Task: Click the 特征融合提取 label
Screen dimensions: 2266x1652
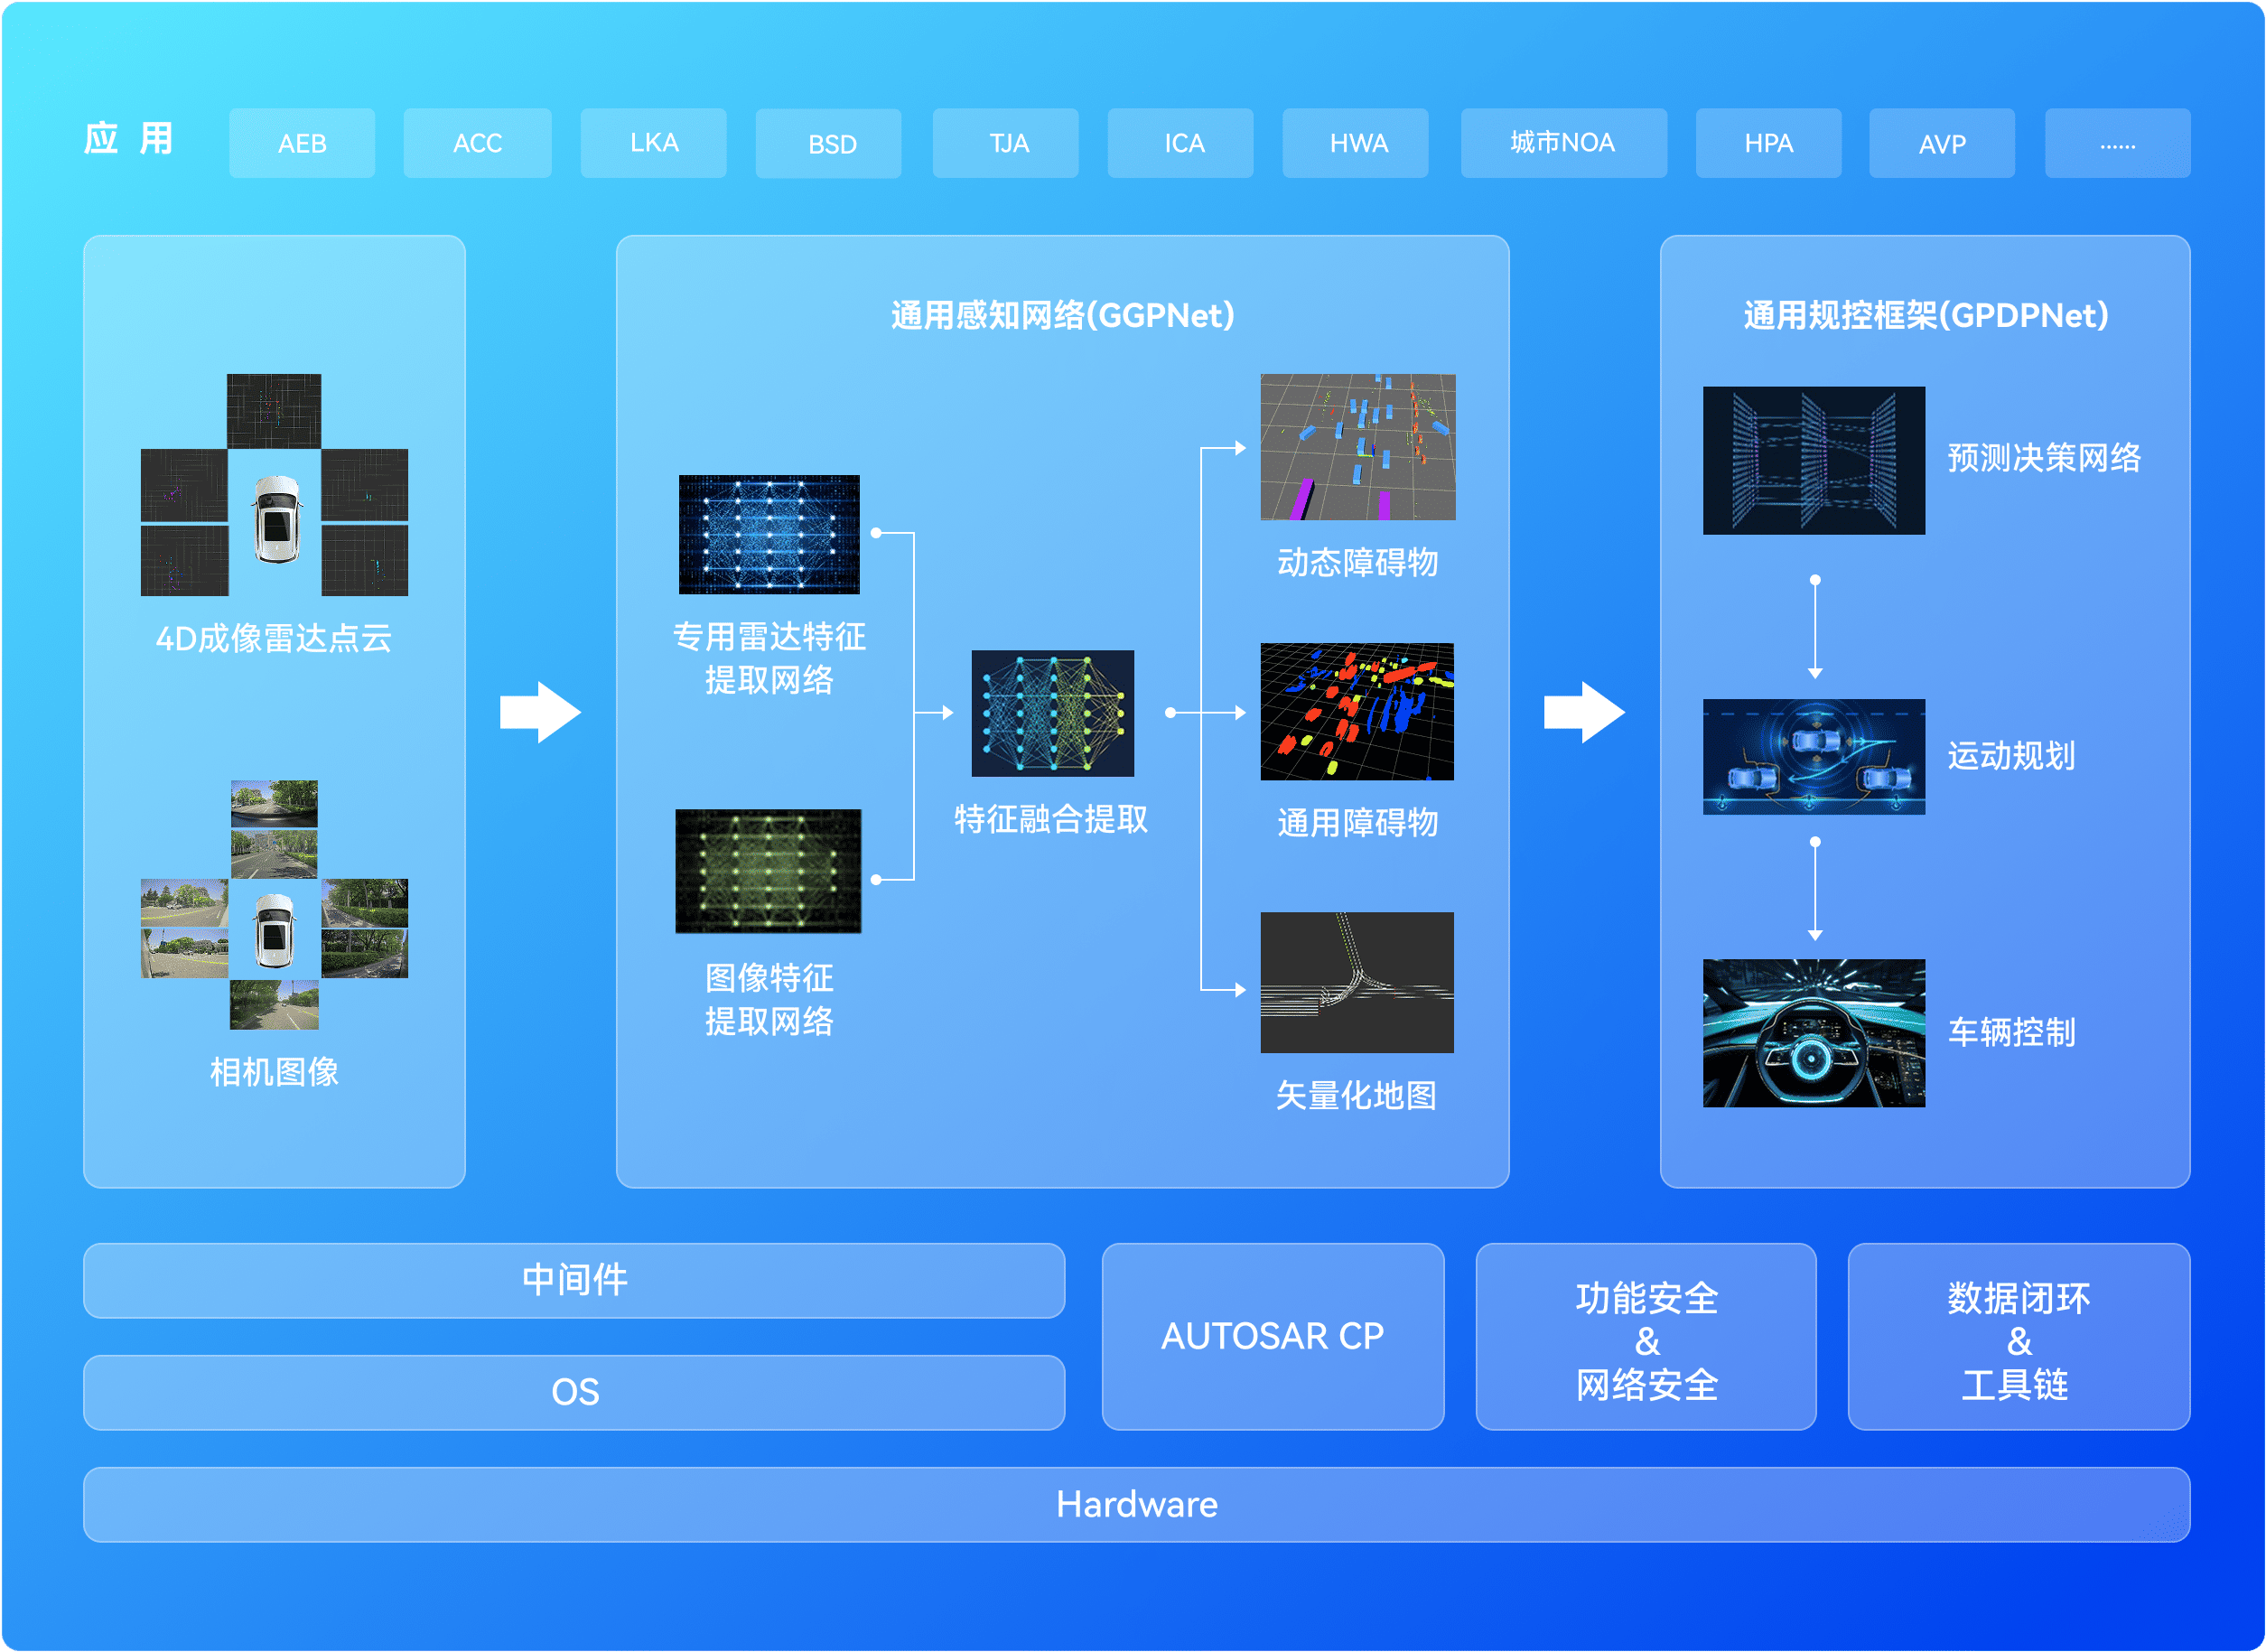Action: pos(1051,819)
